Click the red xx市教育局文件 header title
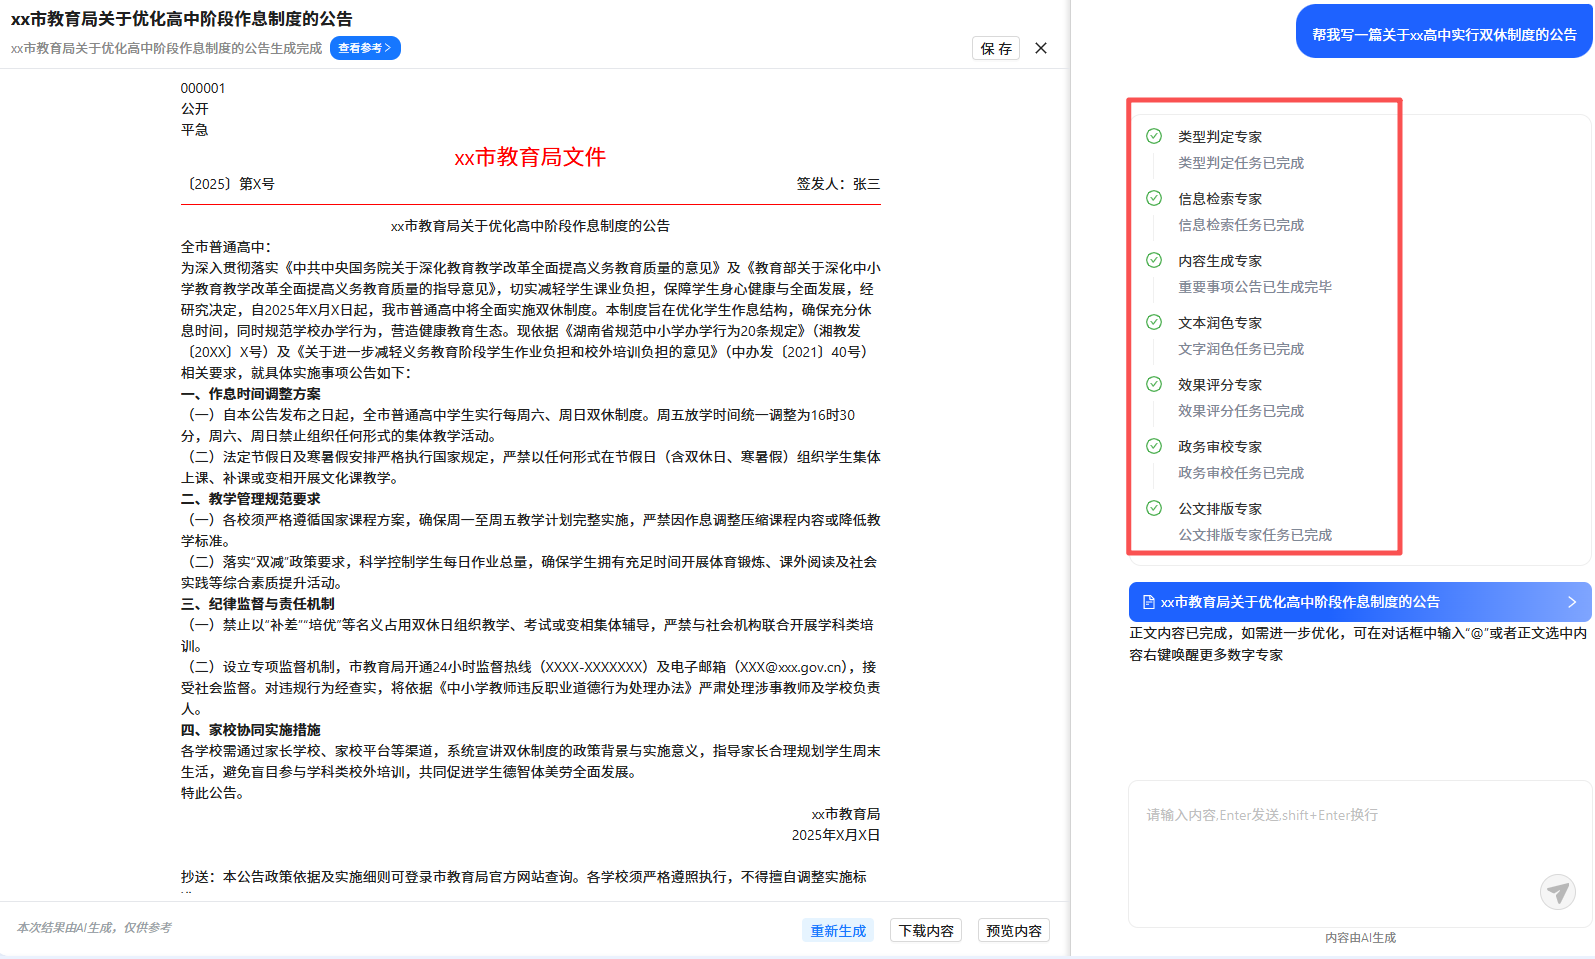 tap(530, 157)
